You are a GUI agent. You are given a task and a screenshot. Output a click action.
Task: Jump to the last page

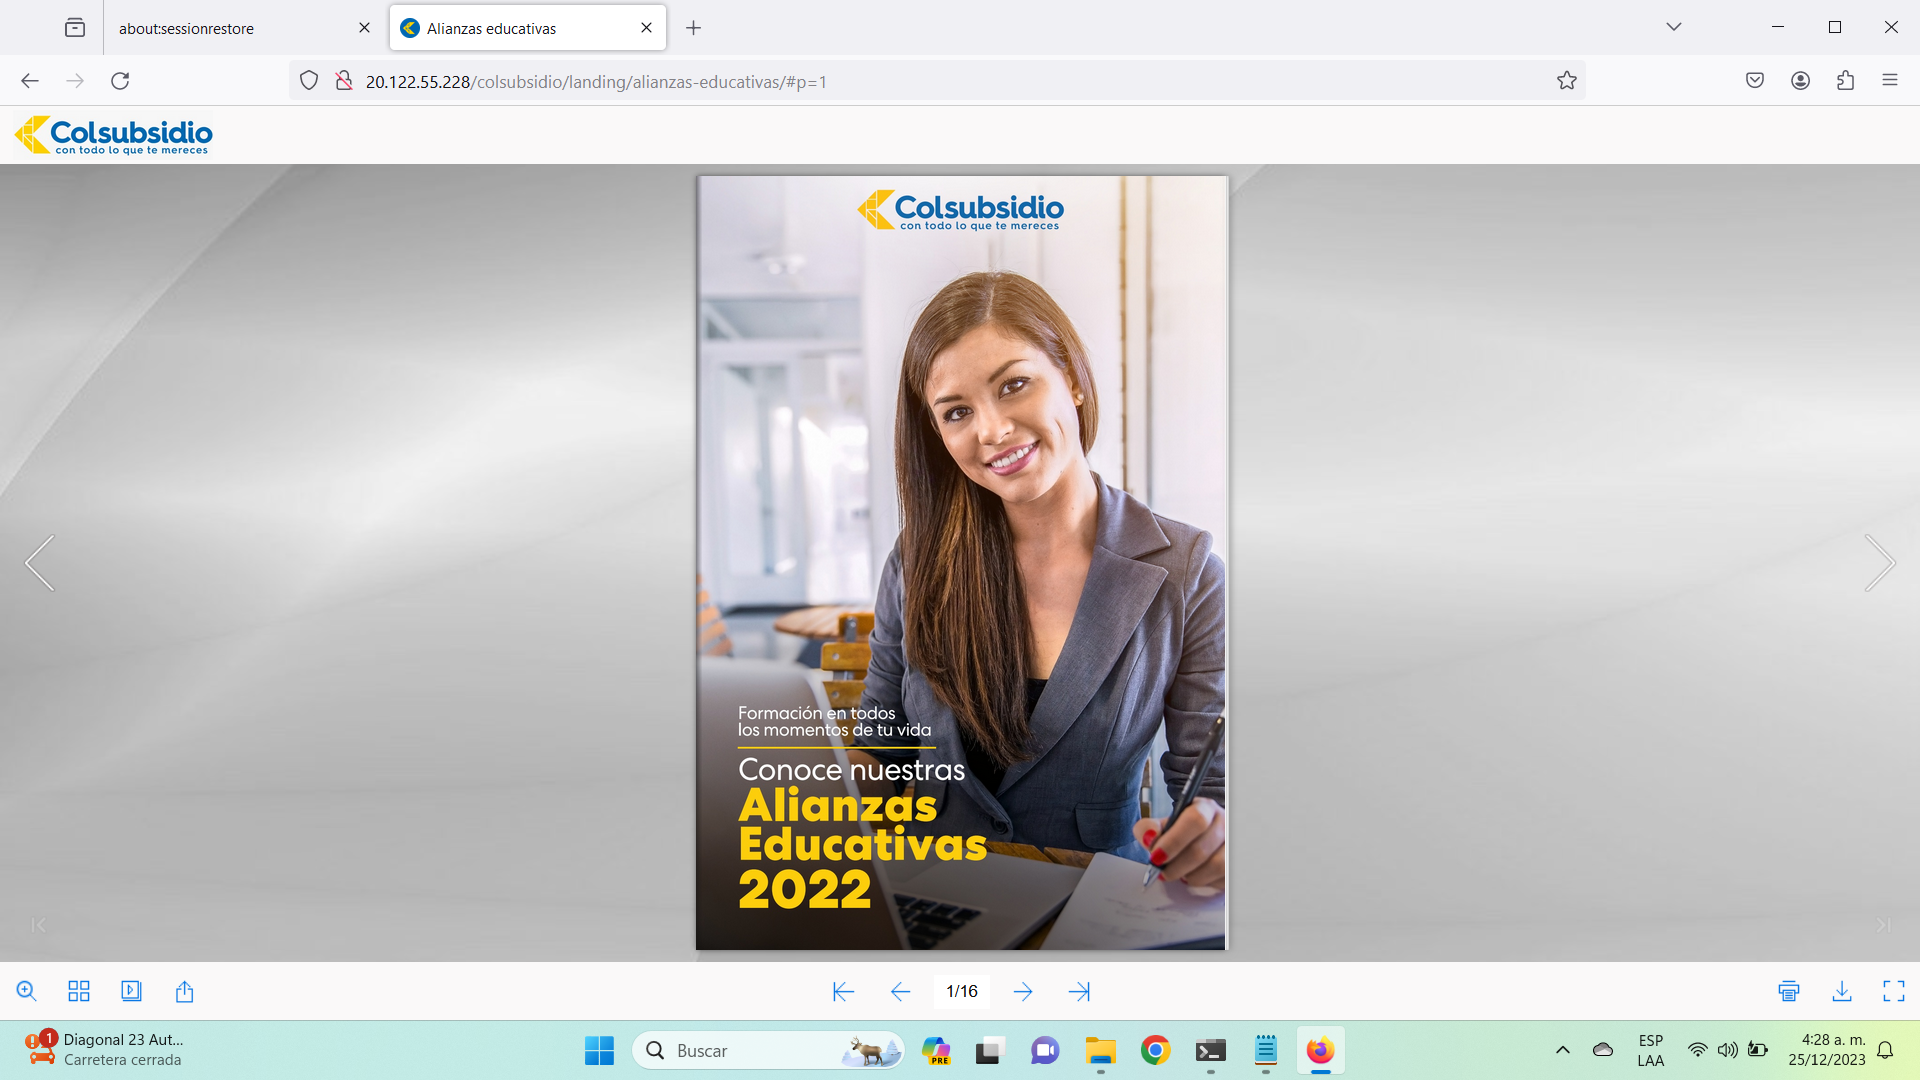point(1079,991)
